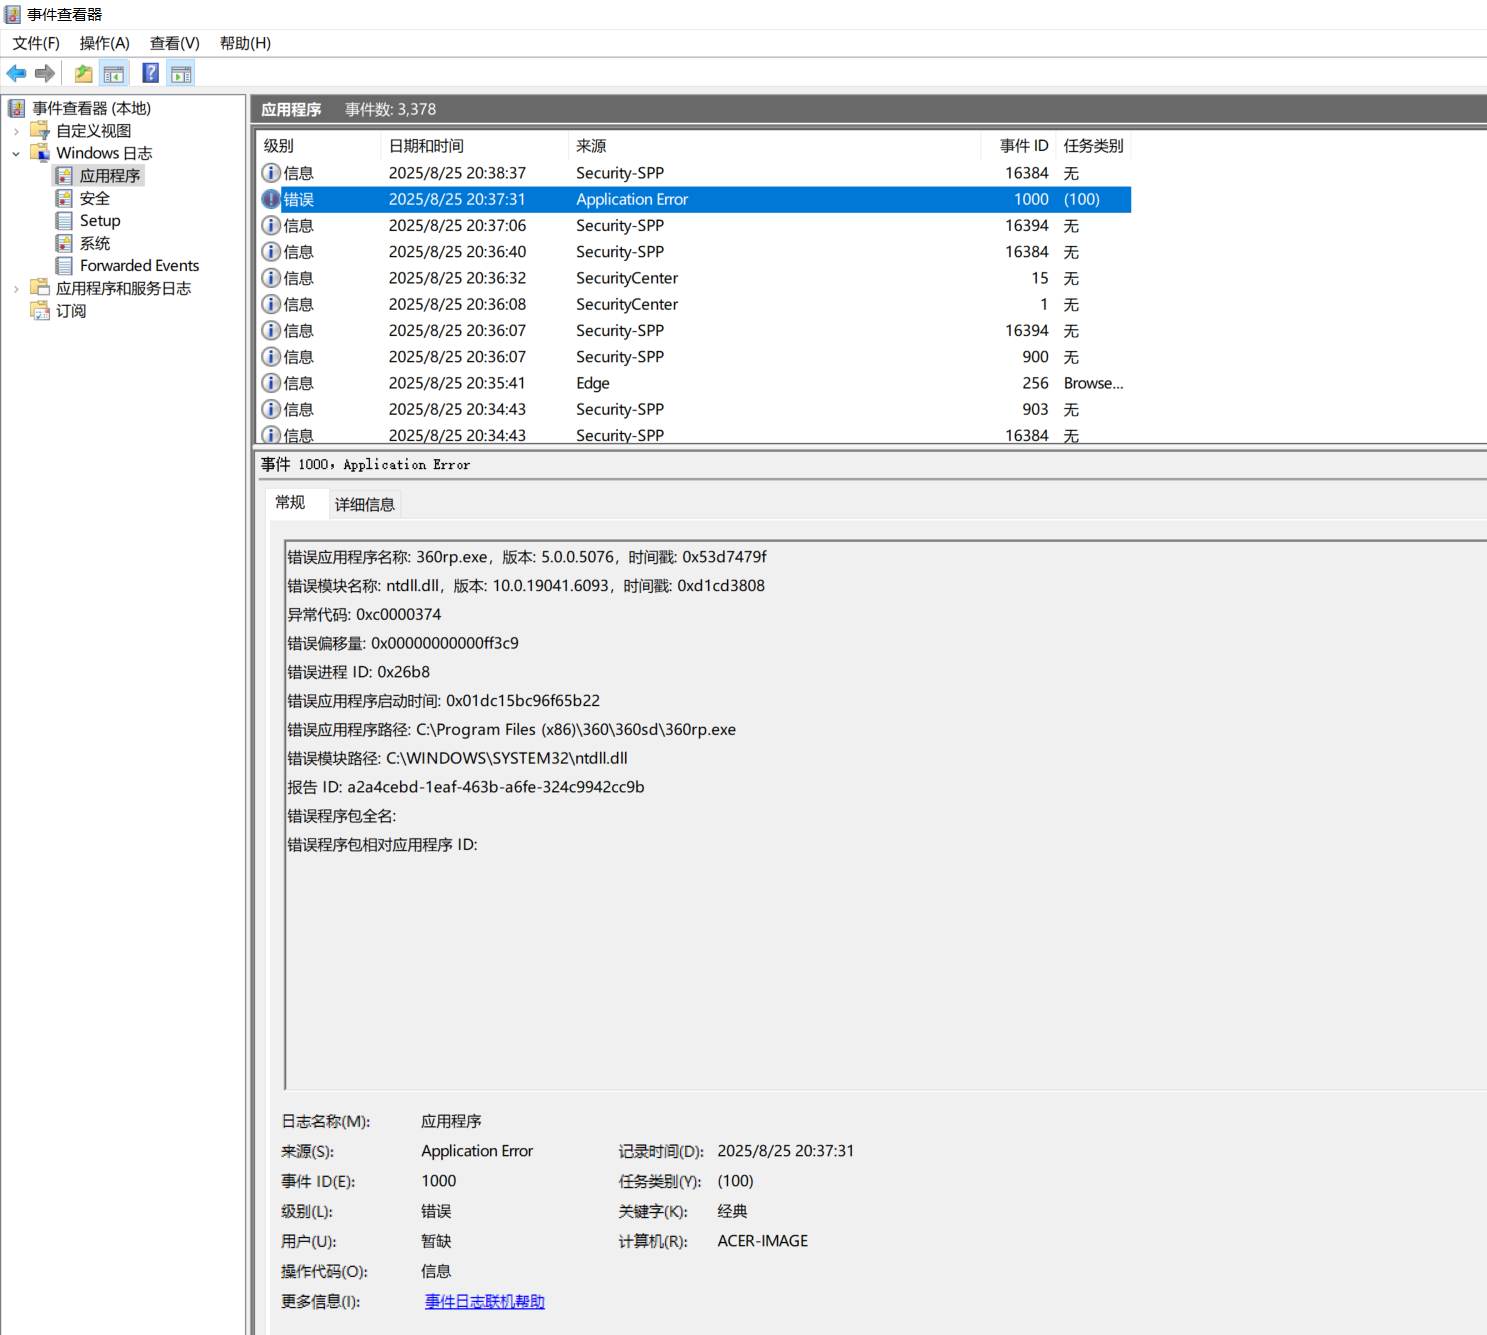Select the 系统 log icon in tree
This screenshot has height=1335, width=1487.
[65, 243]
